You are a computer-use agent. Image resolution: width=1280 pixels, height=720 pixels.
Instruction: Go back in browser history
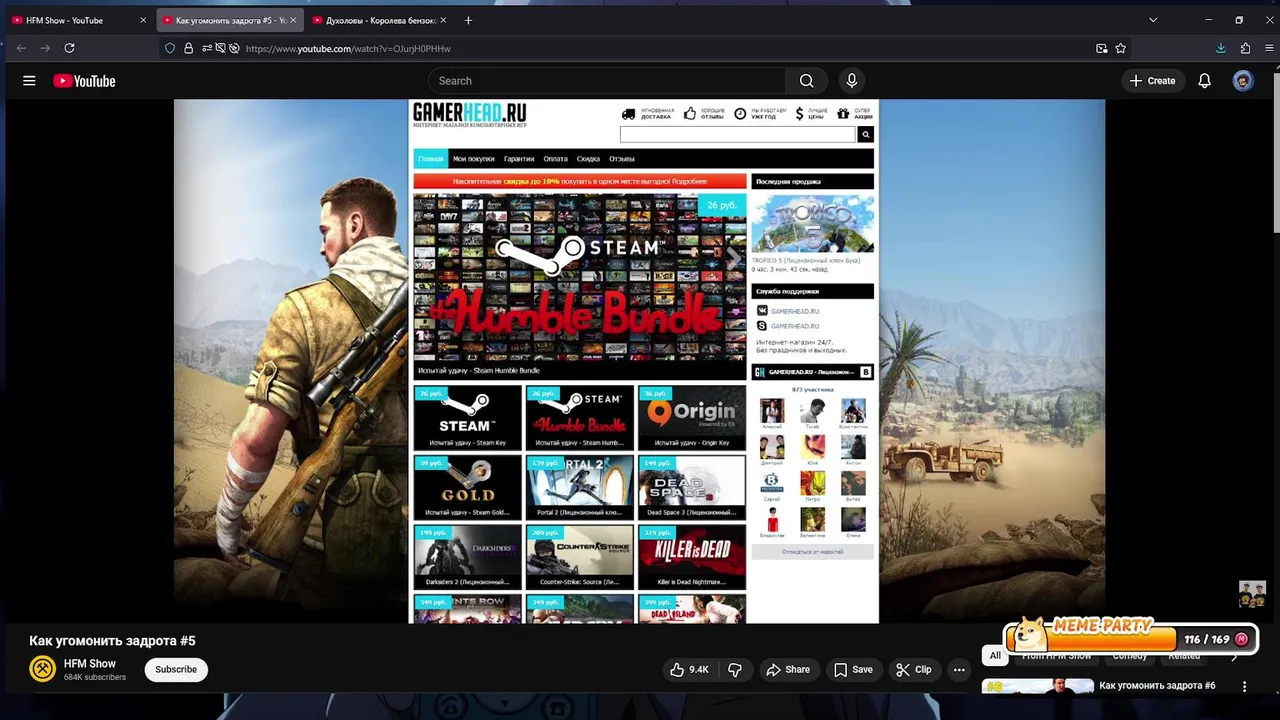tap(21, 48)
